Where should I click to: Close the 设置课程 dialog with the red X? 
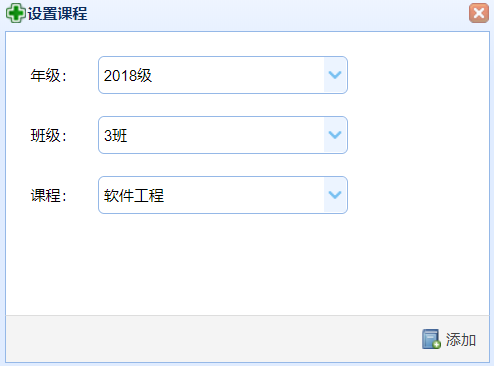[x=479, y=13]
